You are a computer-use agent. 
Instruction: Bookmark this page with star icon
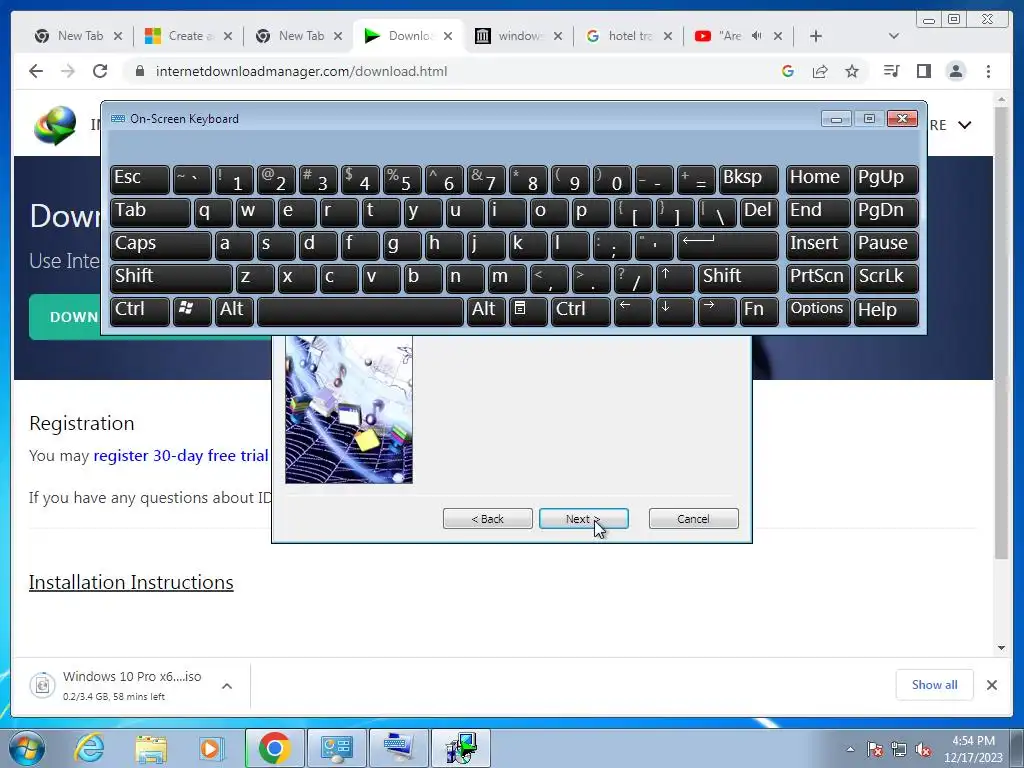point(852,71)
